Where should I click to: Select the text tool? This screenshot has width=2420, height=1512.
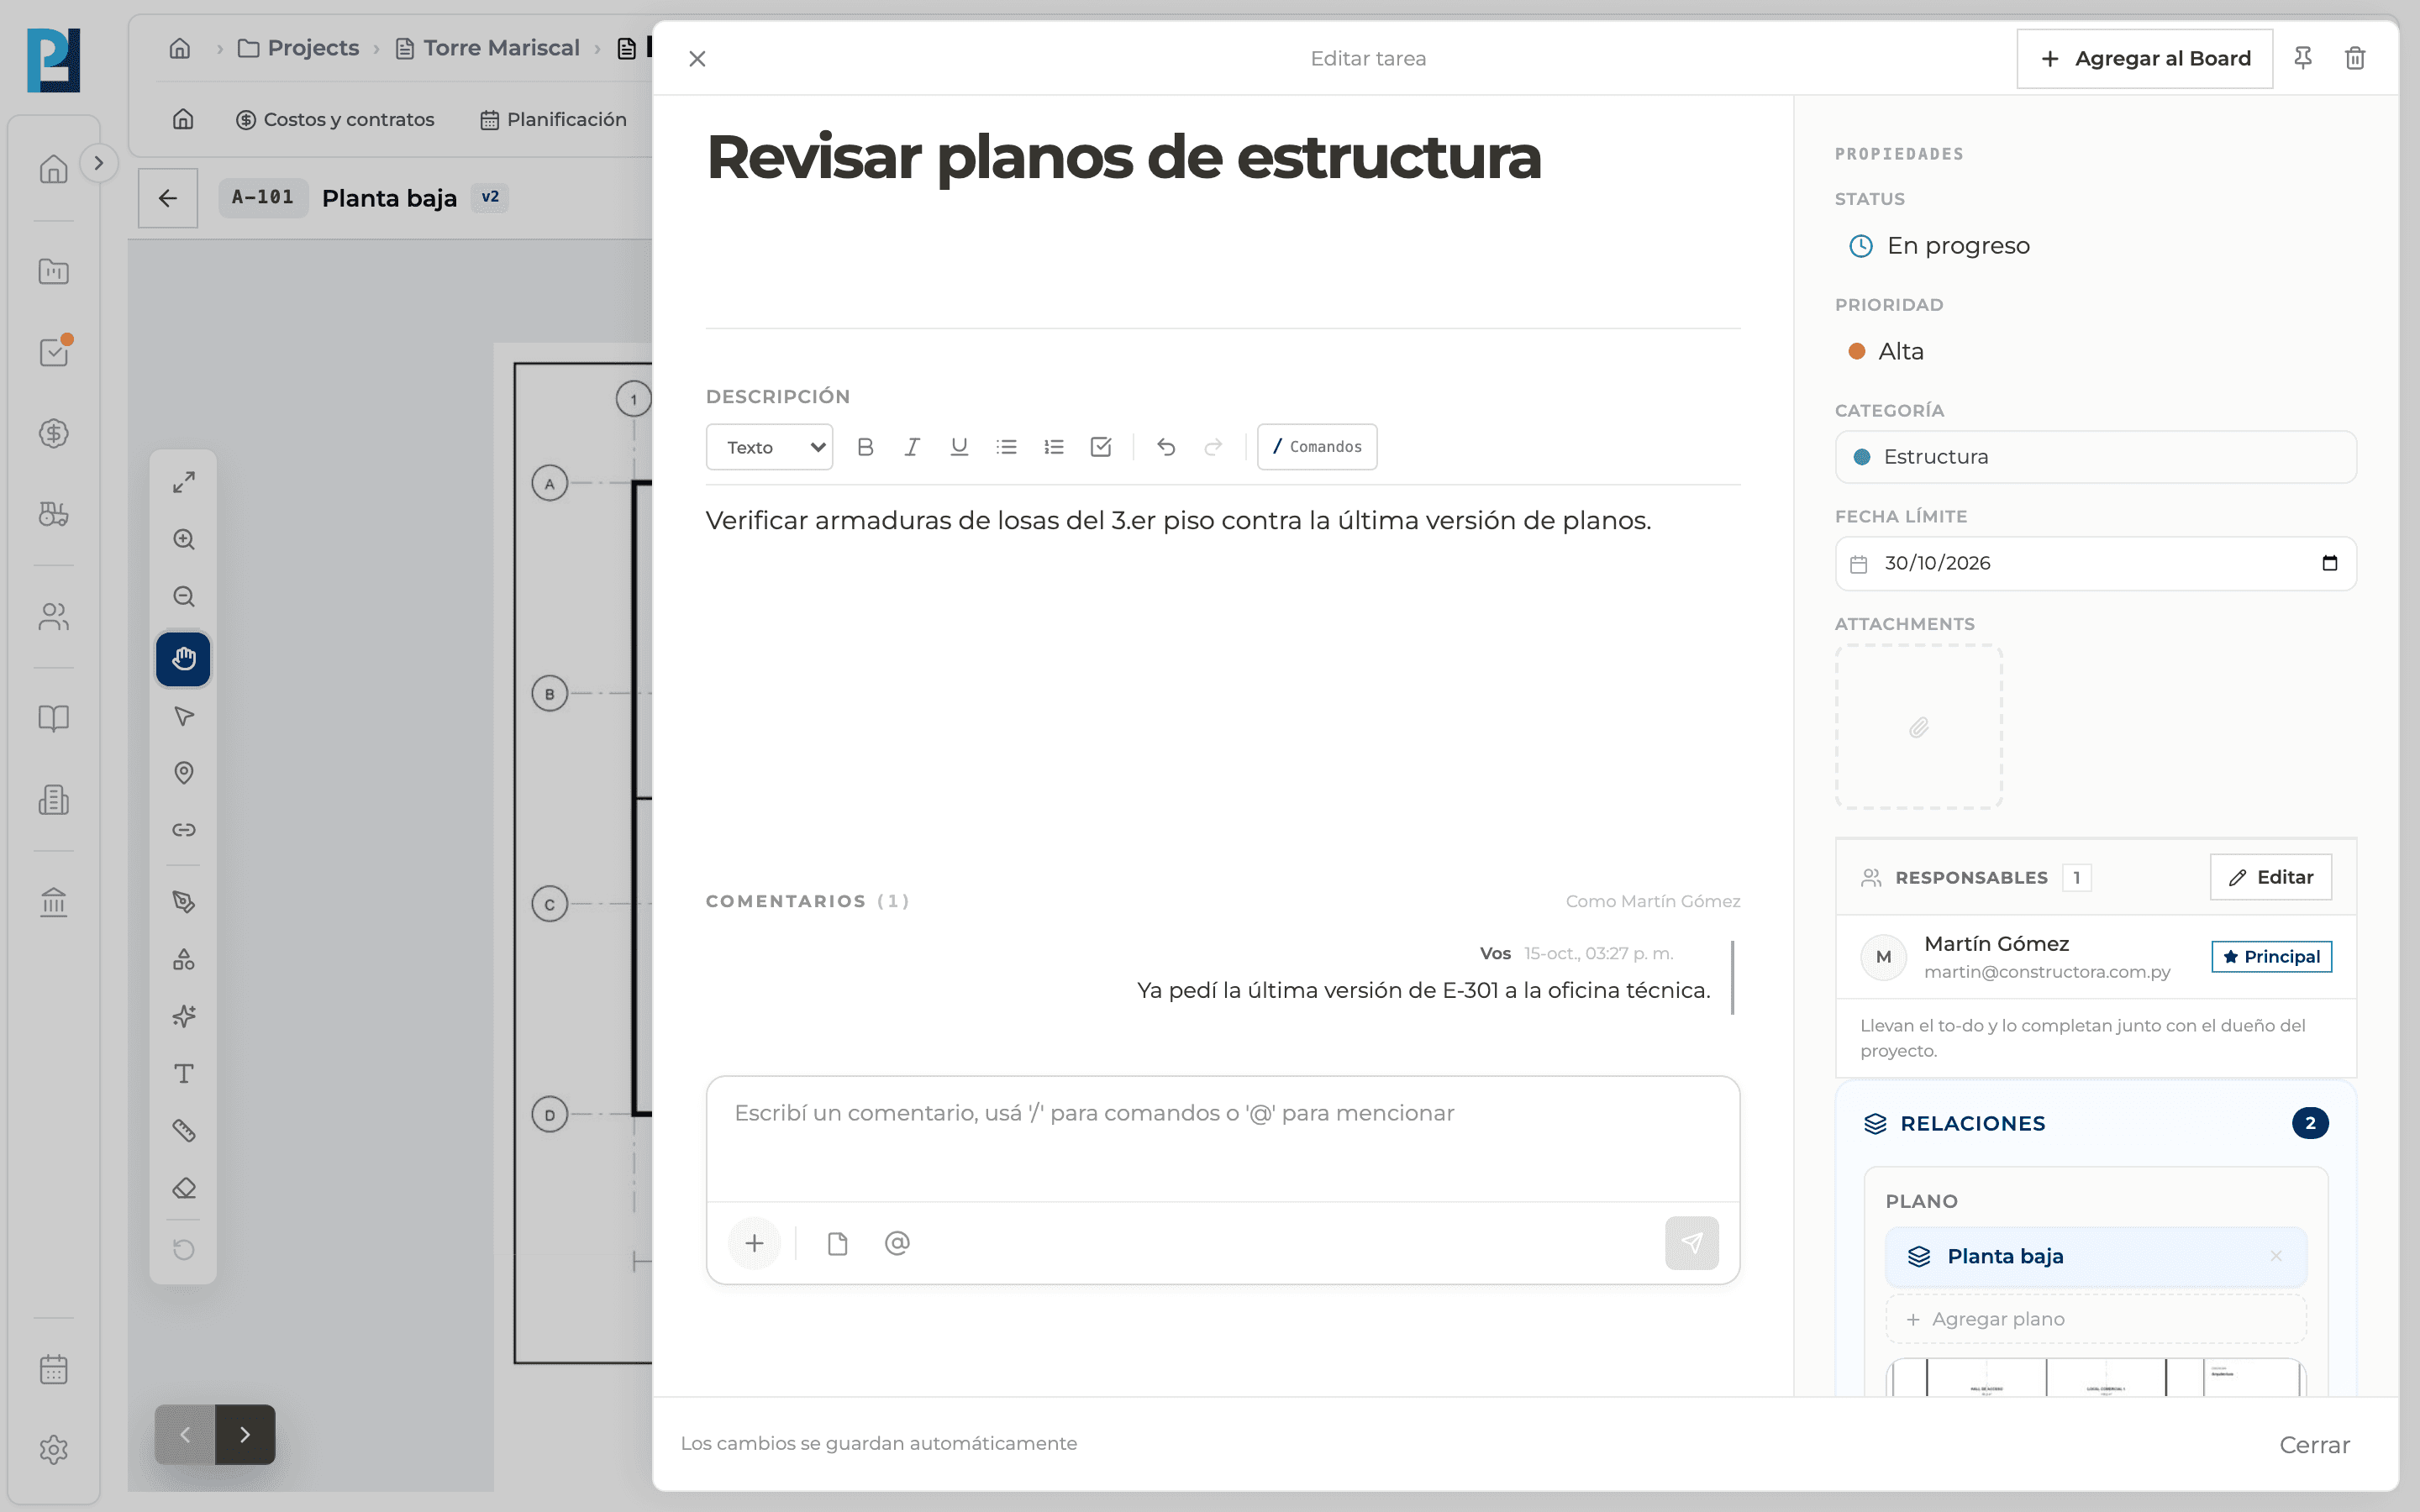(x=183, y=1074)
